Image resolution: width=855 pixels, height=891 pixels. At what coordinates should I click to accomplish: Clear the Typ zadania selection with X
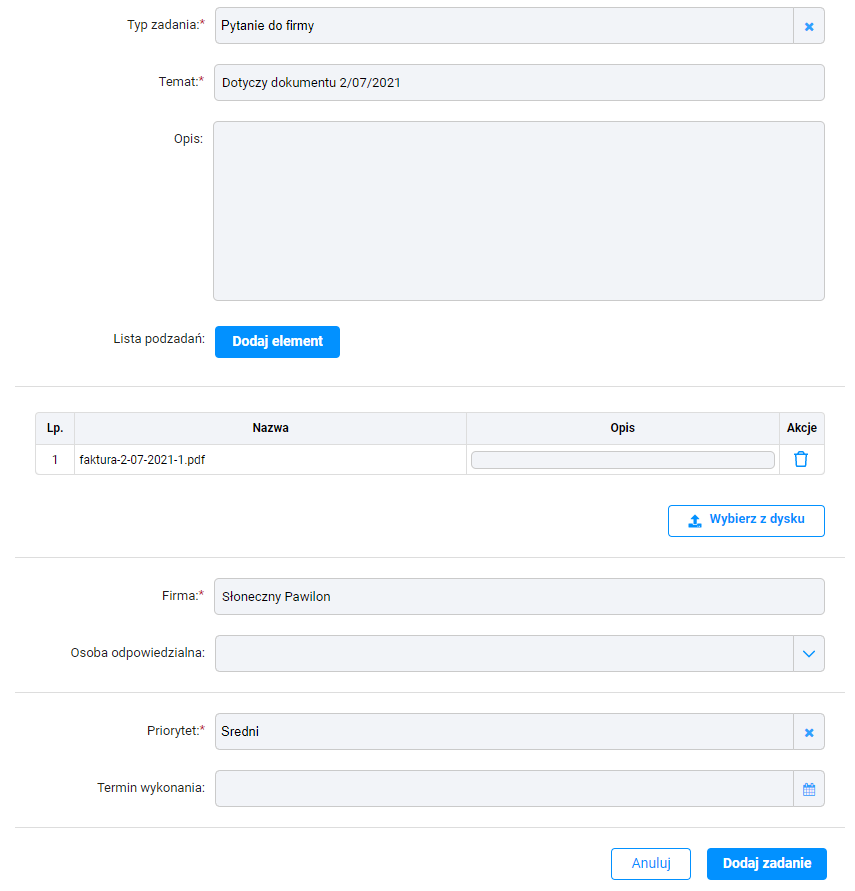(809, 26)
